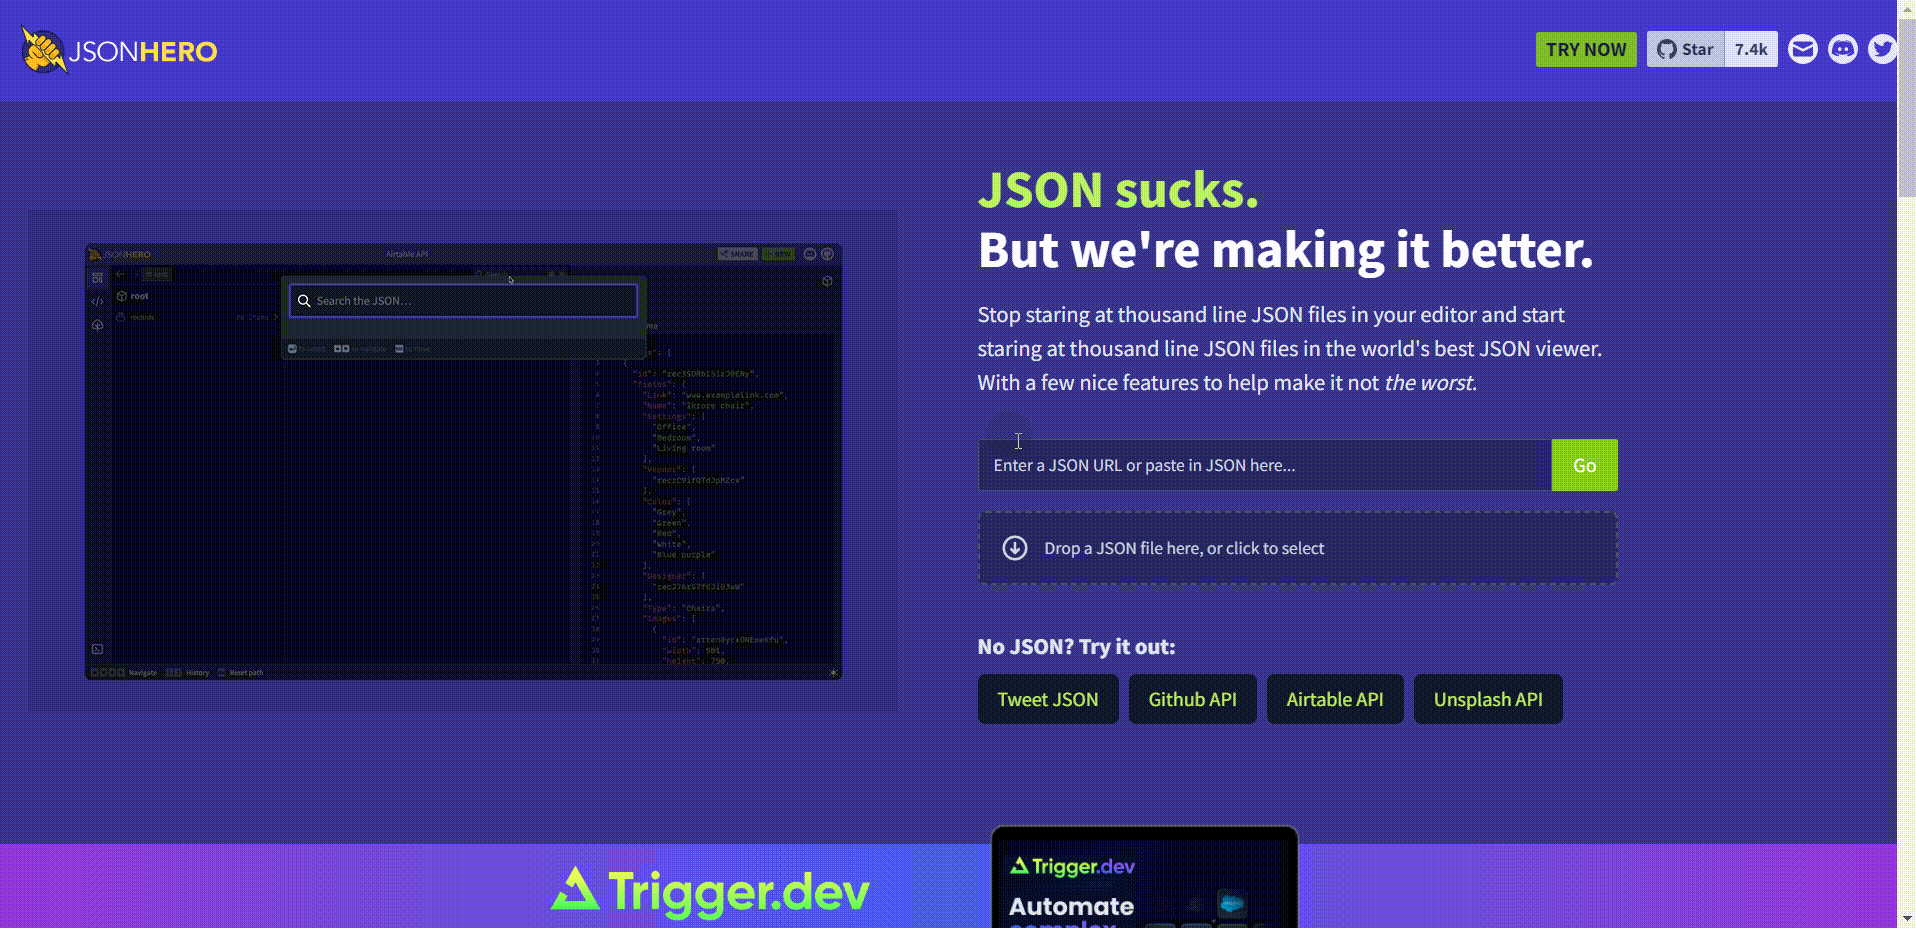The height and width of the screenshot is (928, 1916).
Task: Load the Airtable API example
Action: coord(1335,699)
